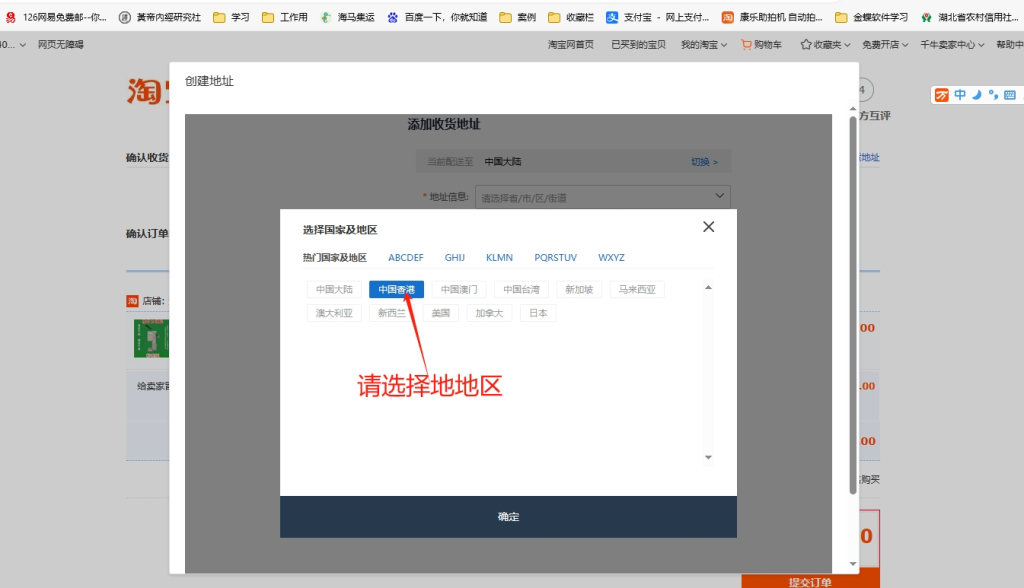Select 中国香港 region option

(x=397, y=289)
